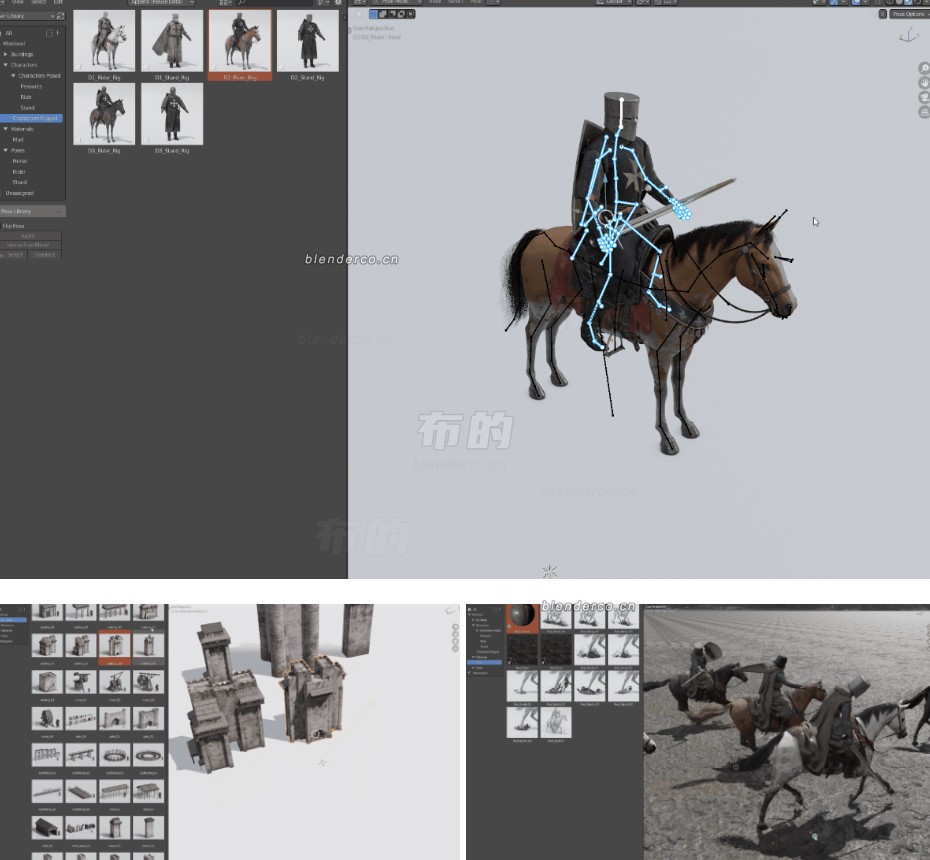Screen dimensions: 930x860
Task: Click the hand pan-view icon in viewport
Action: click(924, 83)
